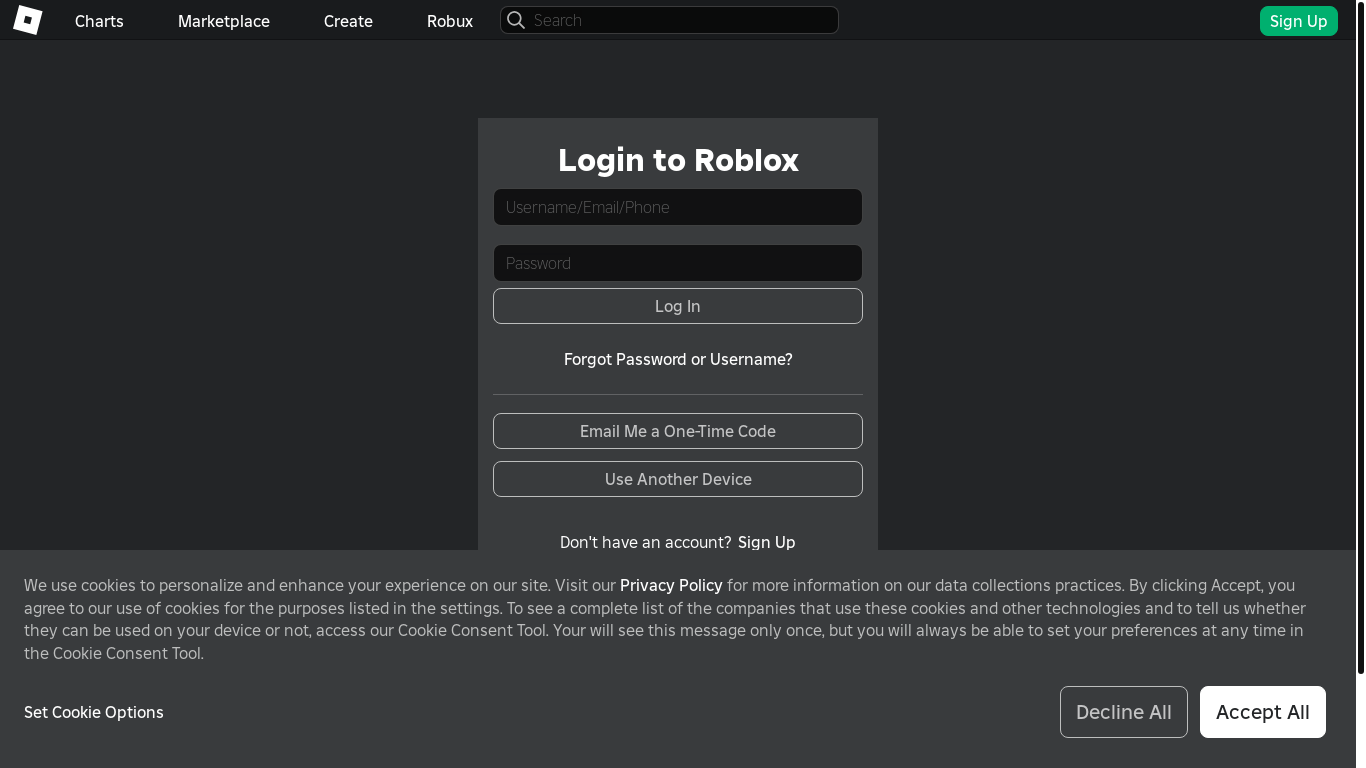Open the Robux nav item
Viewport: 1366px width, 768px height.
point(450,21)
